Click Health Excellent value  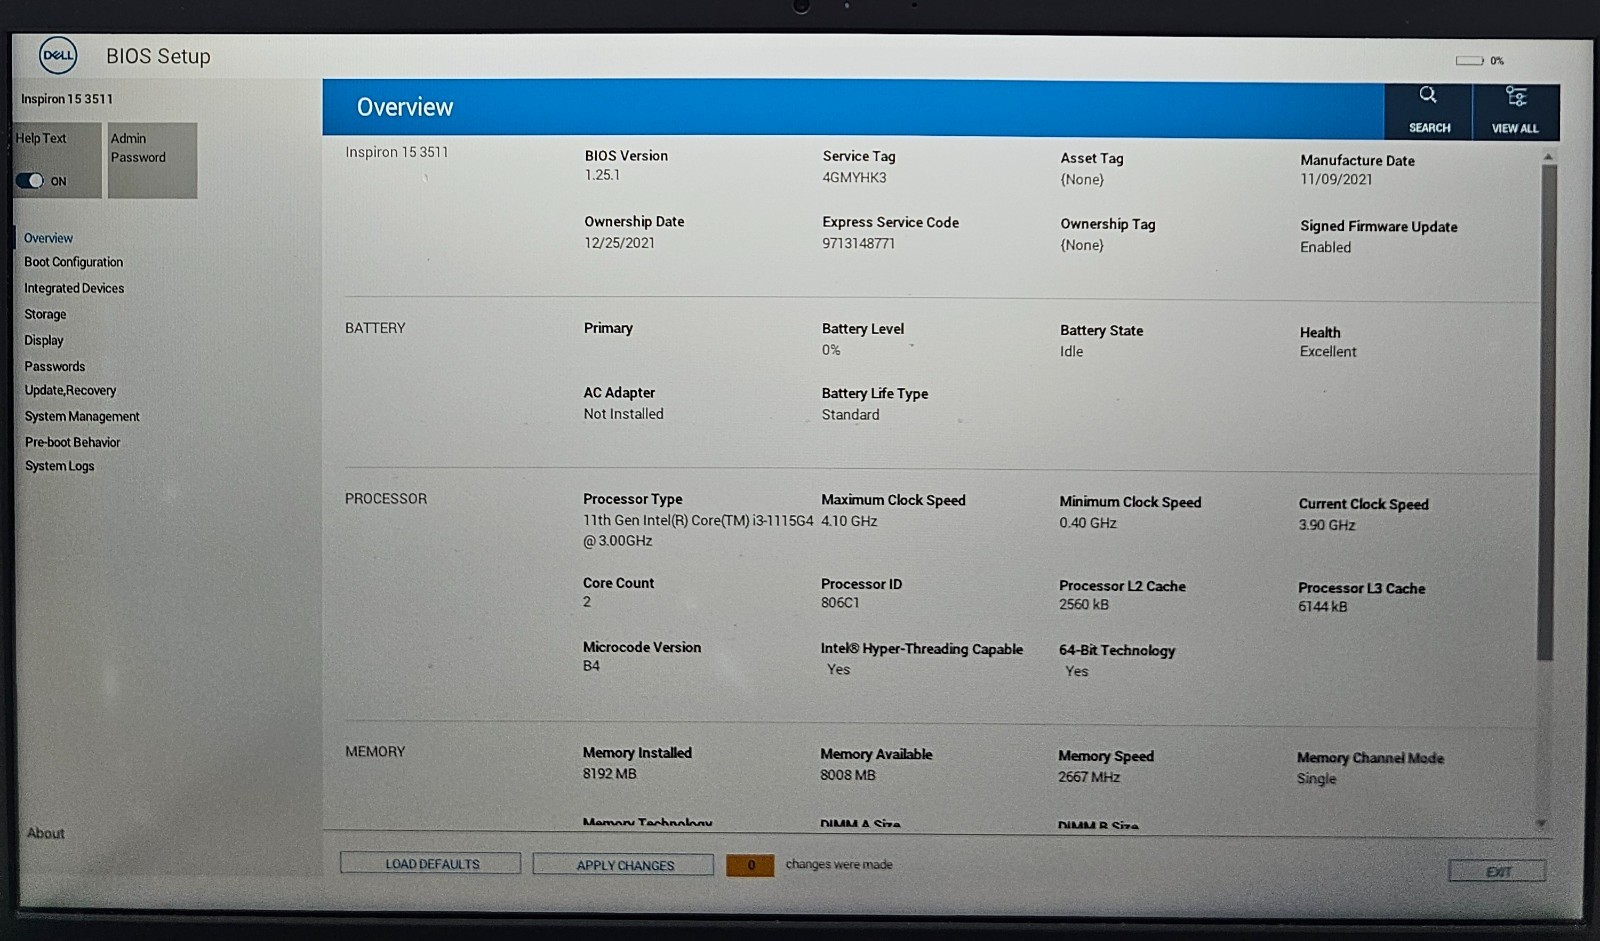[x=1328, y=352]
